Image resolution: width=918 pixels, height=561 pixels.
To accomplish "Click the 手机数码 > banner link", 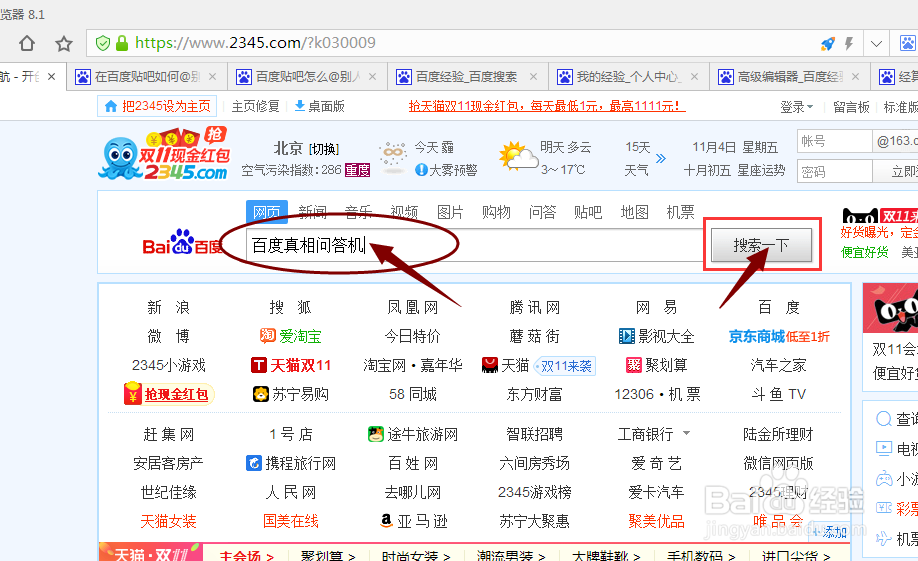I will point(701,555).
